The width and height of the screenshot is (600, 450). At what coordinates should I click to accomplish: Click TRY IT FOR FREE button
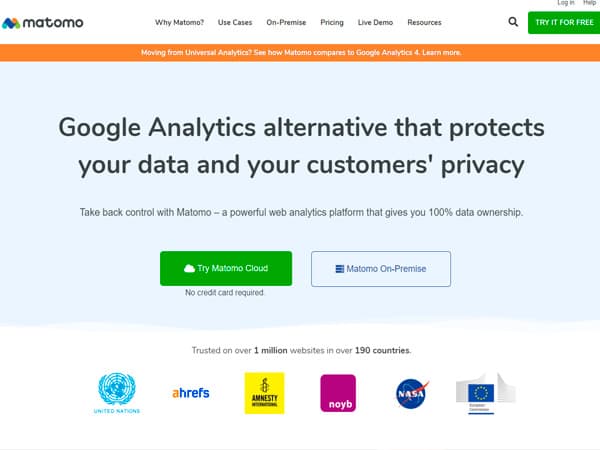tap(564, 23)
